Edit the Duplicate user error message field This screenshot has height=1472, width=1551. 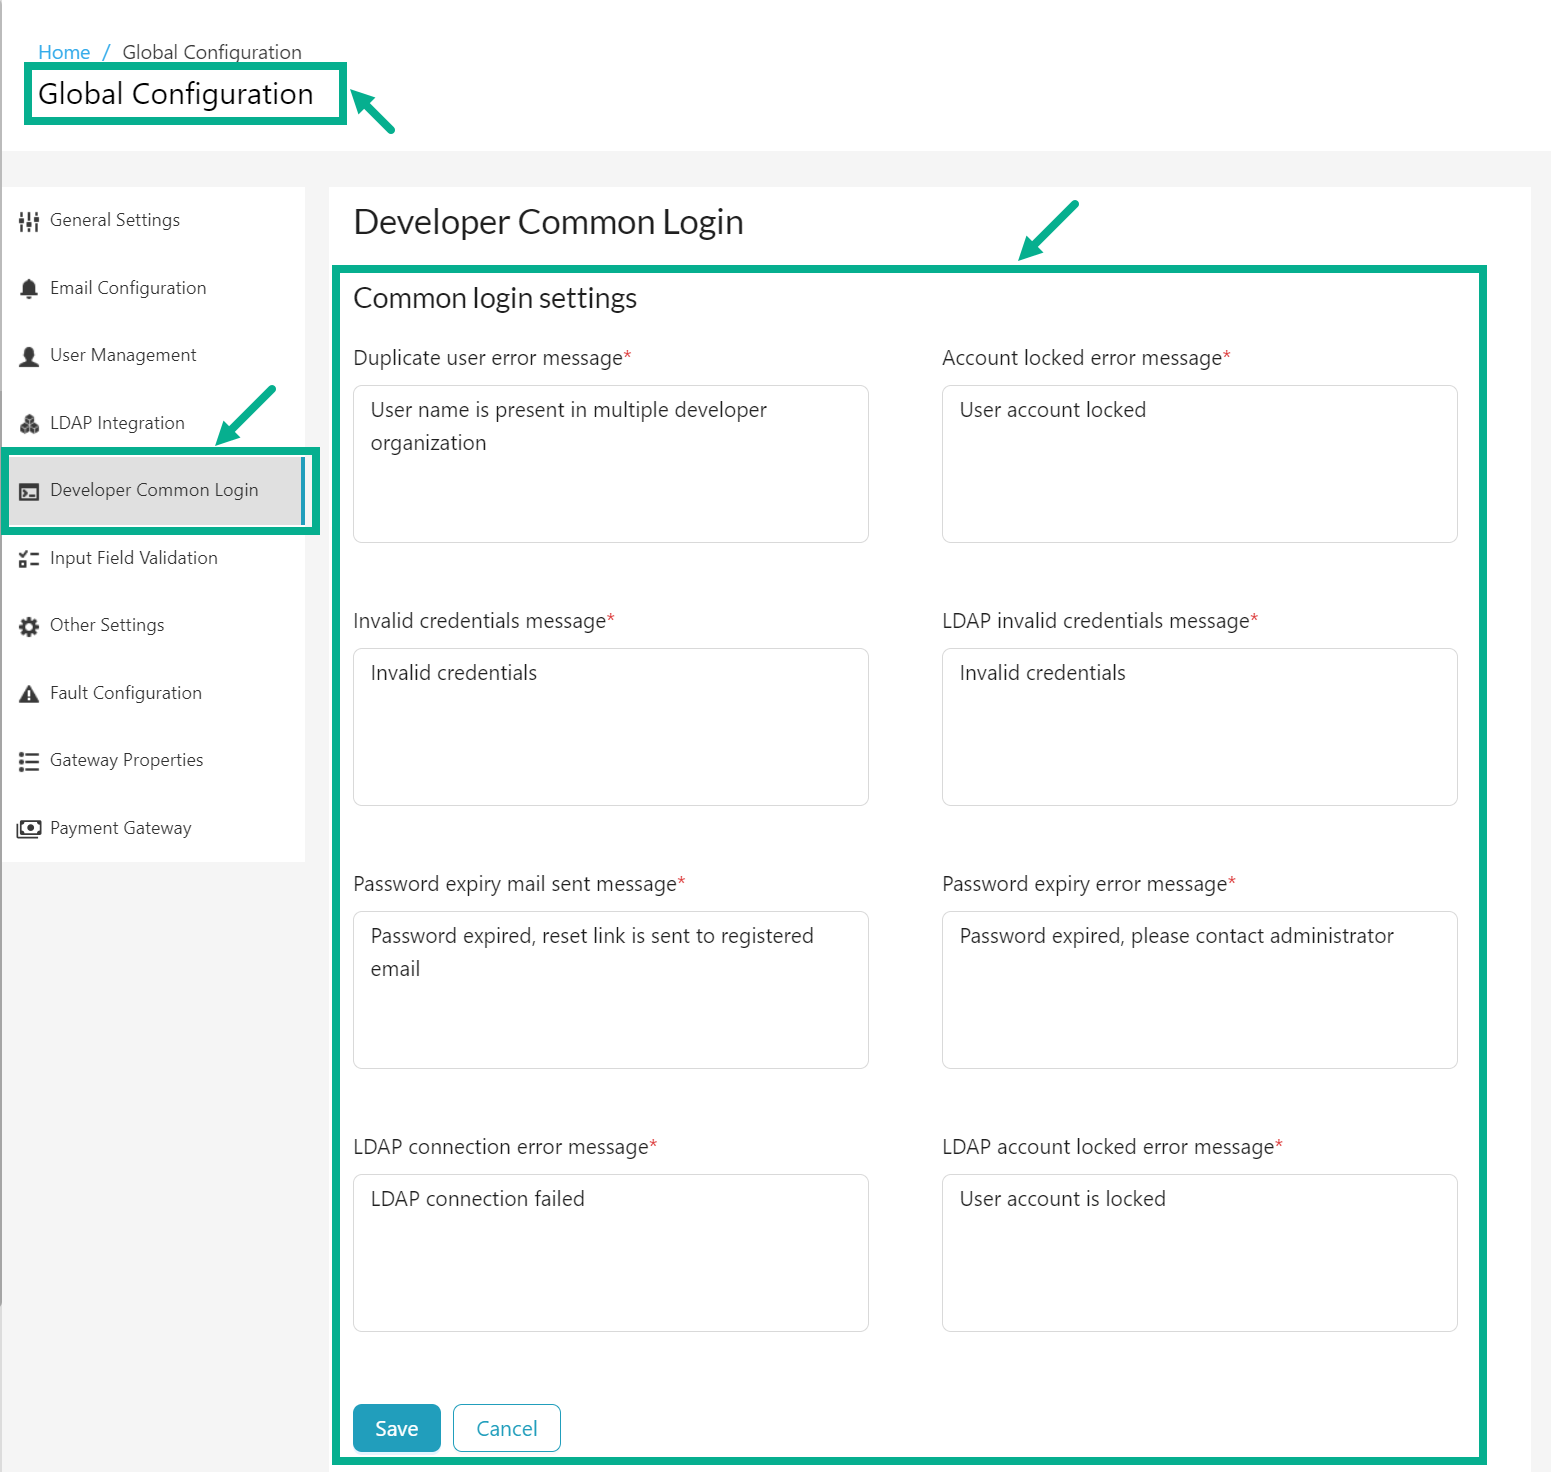610,464
